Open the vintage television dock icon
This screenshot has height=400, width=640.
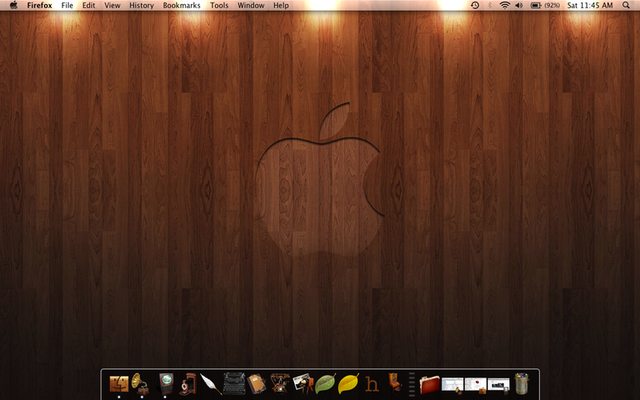pos(166,384)
